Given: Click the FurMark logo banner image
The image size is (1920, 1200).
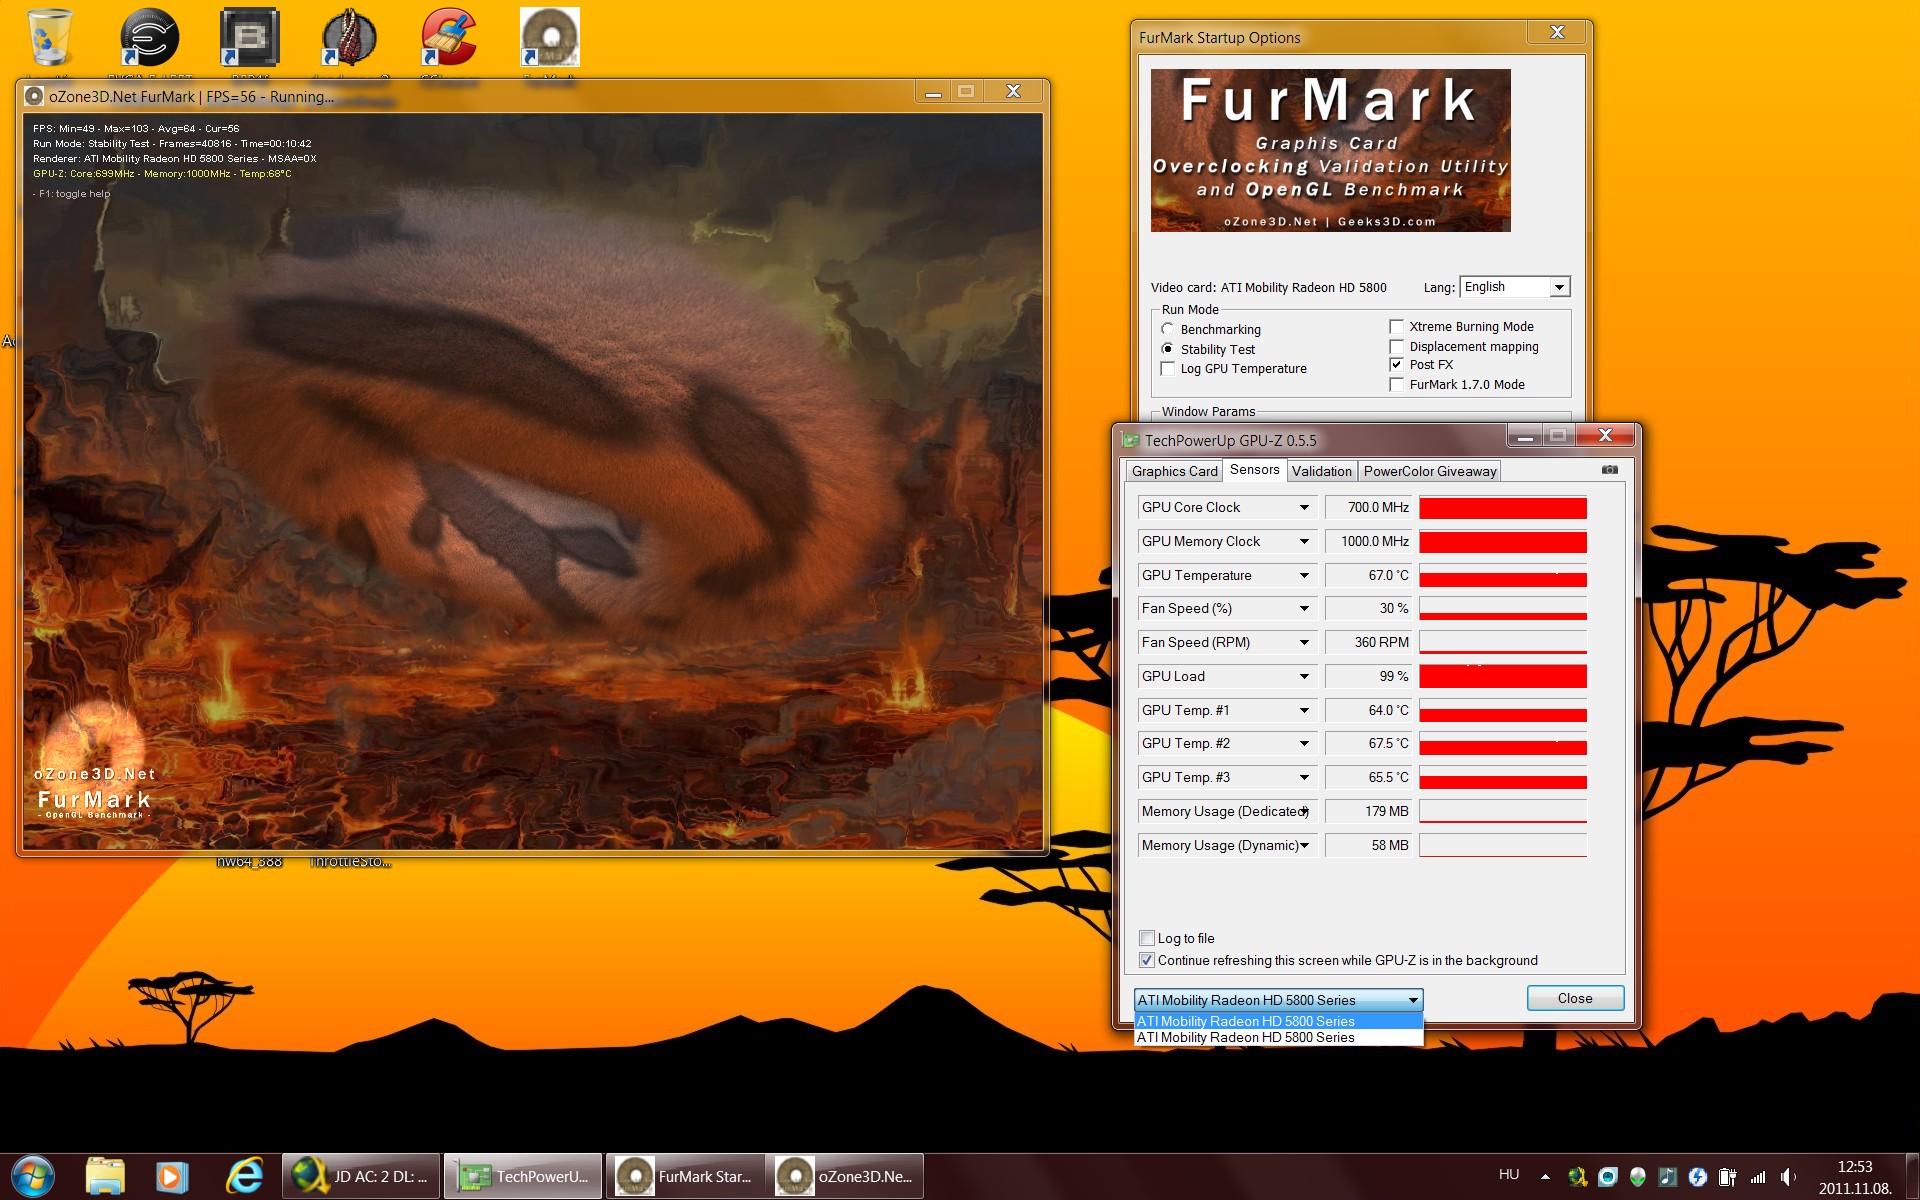Looking at the screenshot, I should 1330,150.
